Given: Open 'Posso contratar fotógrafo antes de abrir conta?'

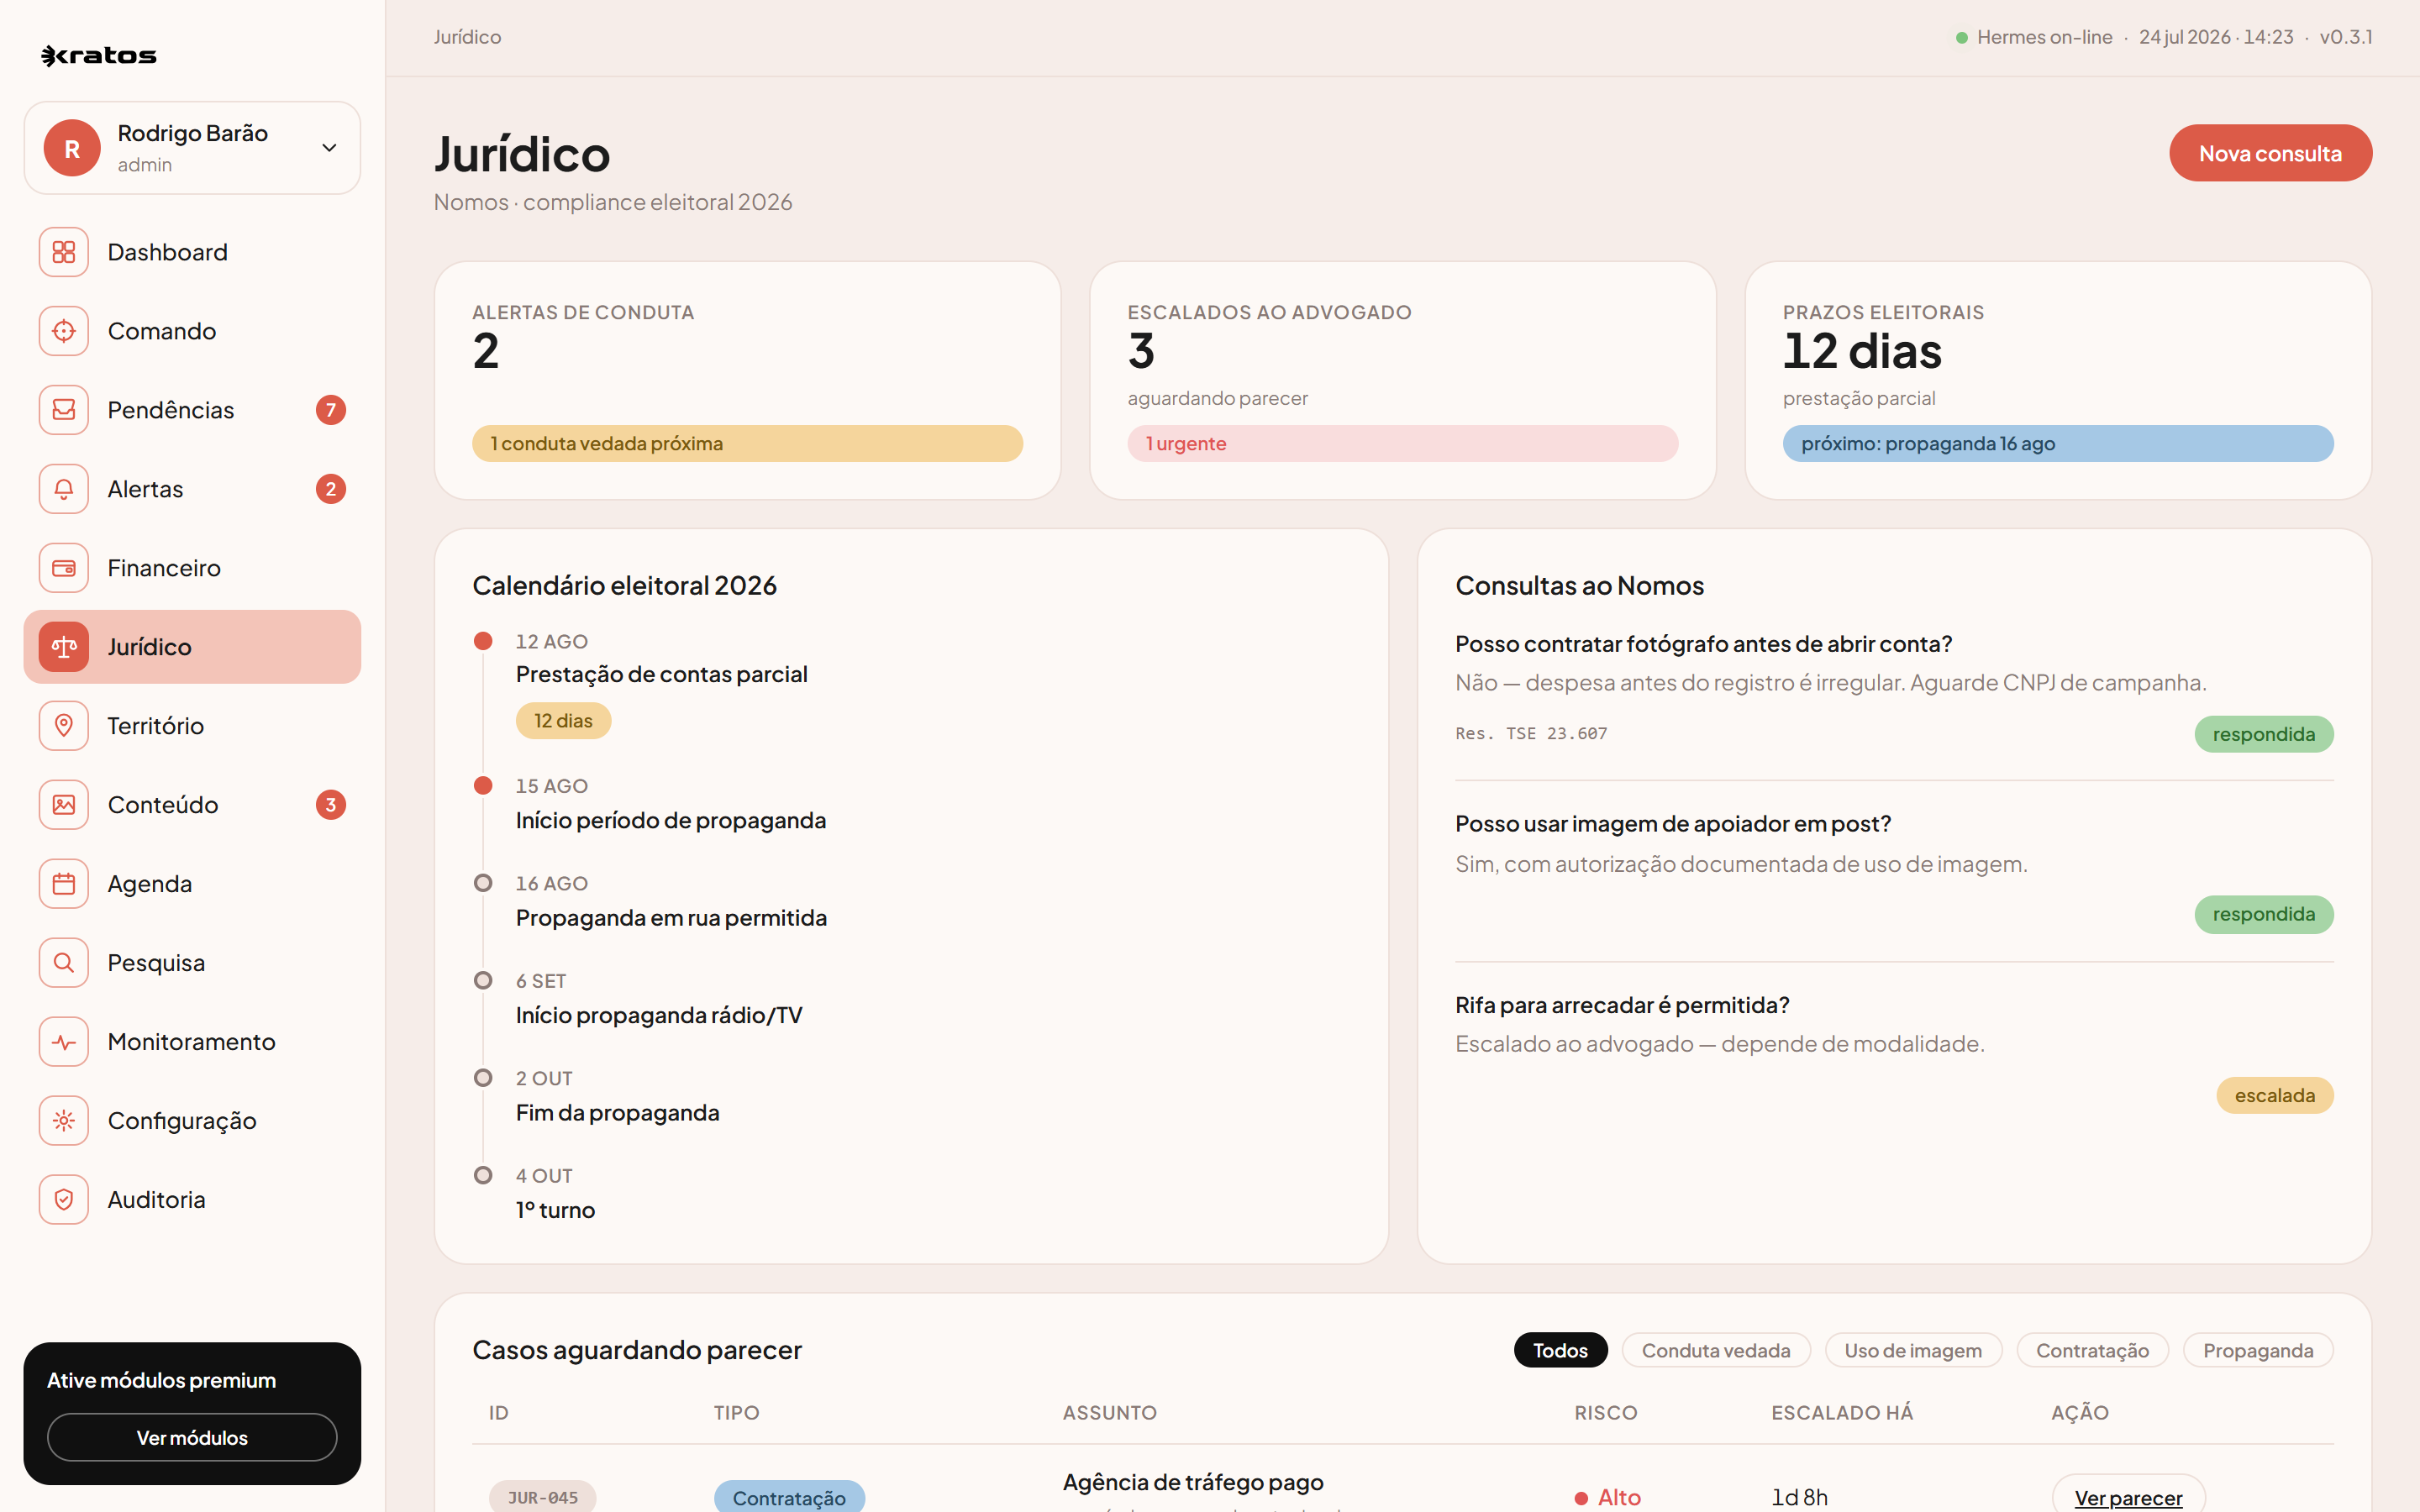Looking at the screenshot, I should (1703, 644).
